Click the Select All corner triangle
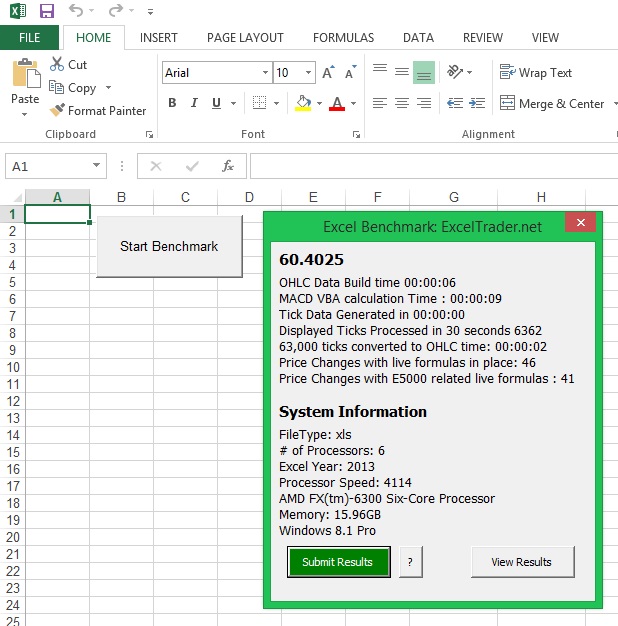 (x=17, y=198)
